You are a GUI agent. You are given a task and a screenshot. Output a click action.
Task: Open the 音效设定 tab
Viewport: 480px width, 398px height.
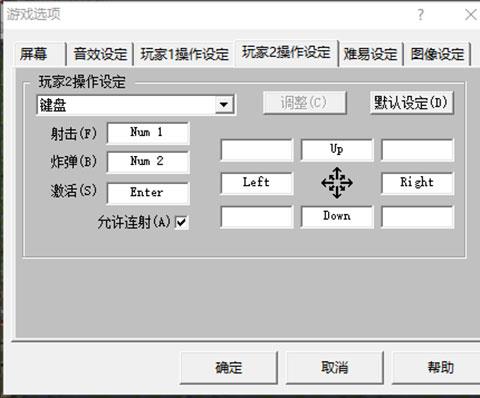(x=100, y=54)
